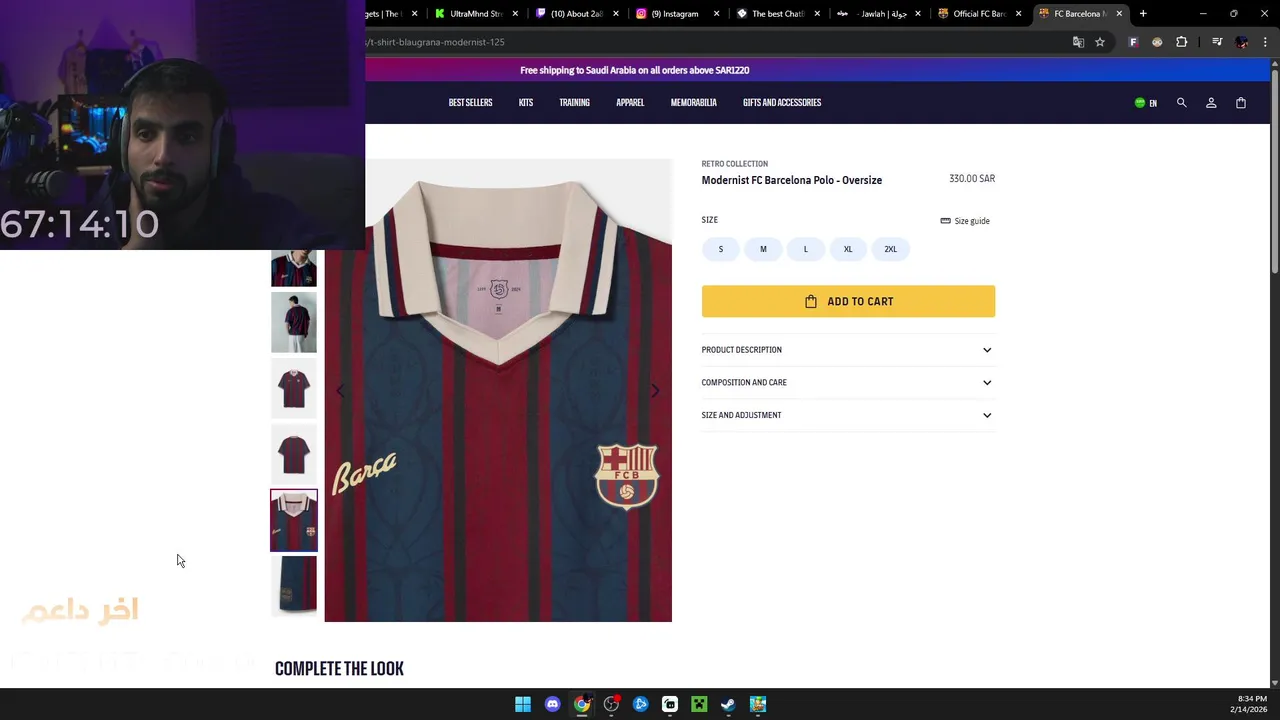Open the Apparel menu

tap(630, 103)
